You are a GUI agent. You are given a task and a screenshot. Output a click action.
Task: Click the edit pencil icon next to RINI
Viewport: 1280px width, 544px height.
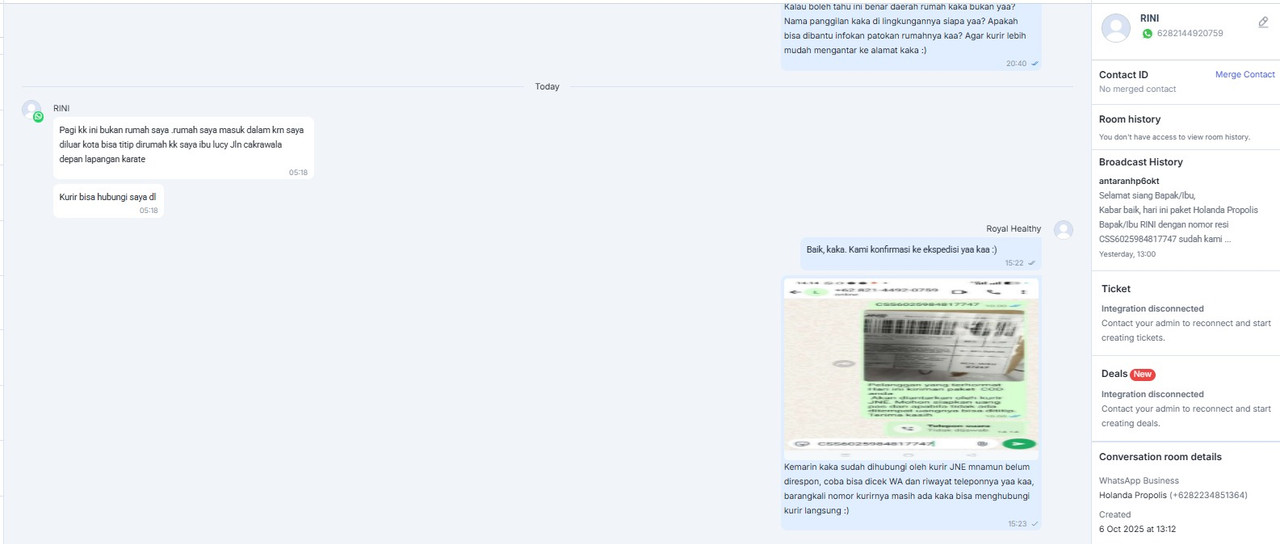coord(1263,22)
